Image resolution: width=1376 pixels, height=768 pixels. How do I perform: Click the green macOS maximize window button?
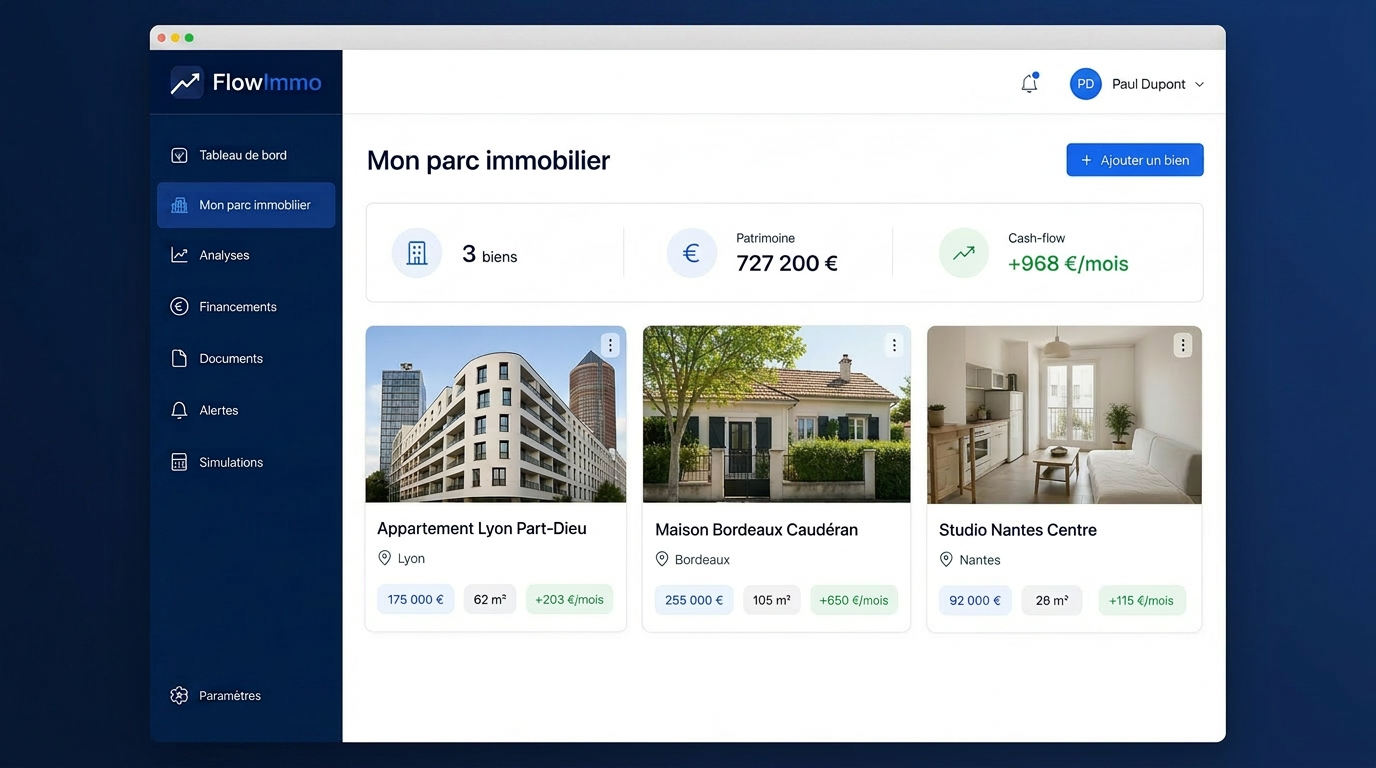click(x=189, y=38)
